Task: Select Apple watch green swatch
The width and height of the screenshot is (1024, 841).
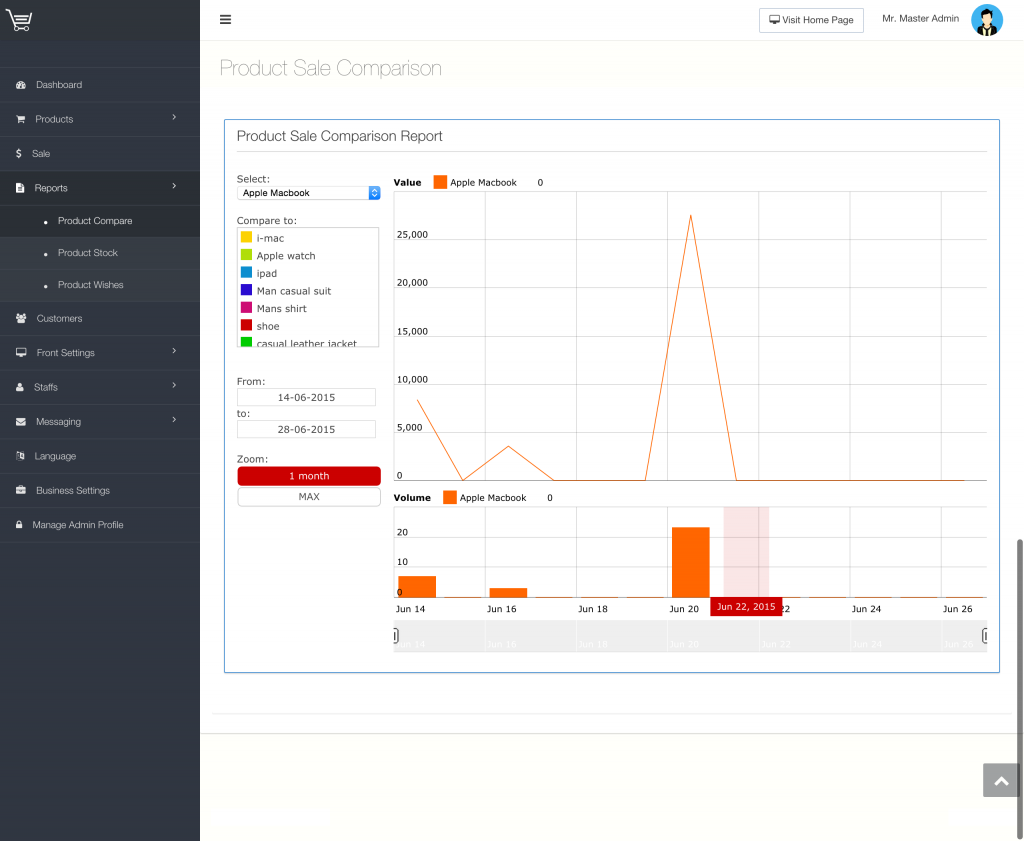Action: tap(246, 255)
